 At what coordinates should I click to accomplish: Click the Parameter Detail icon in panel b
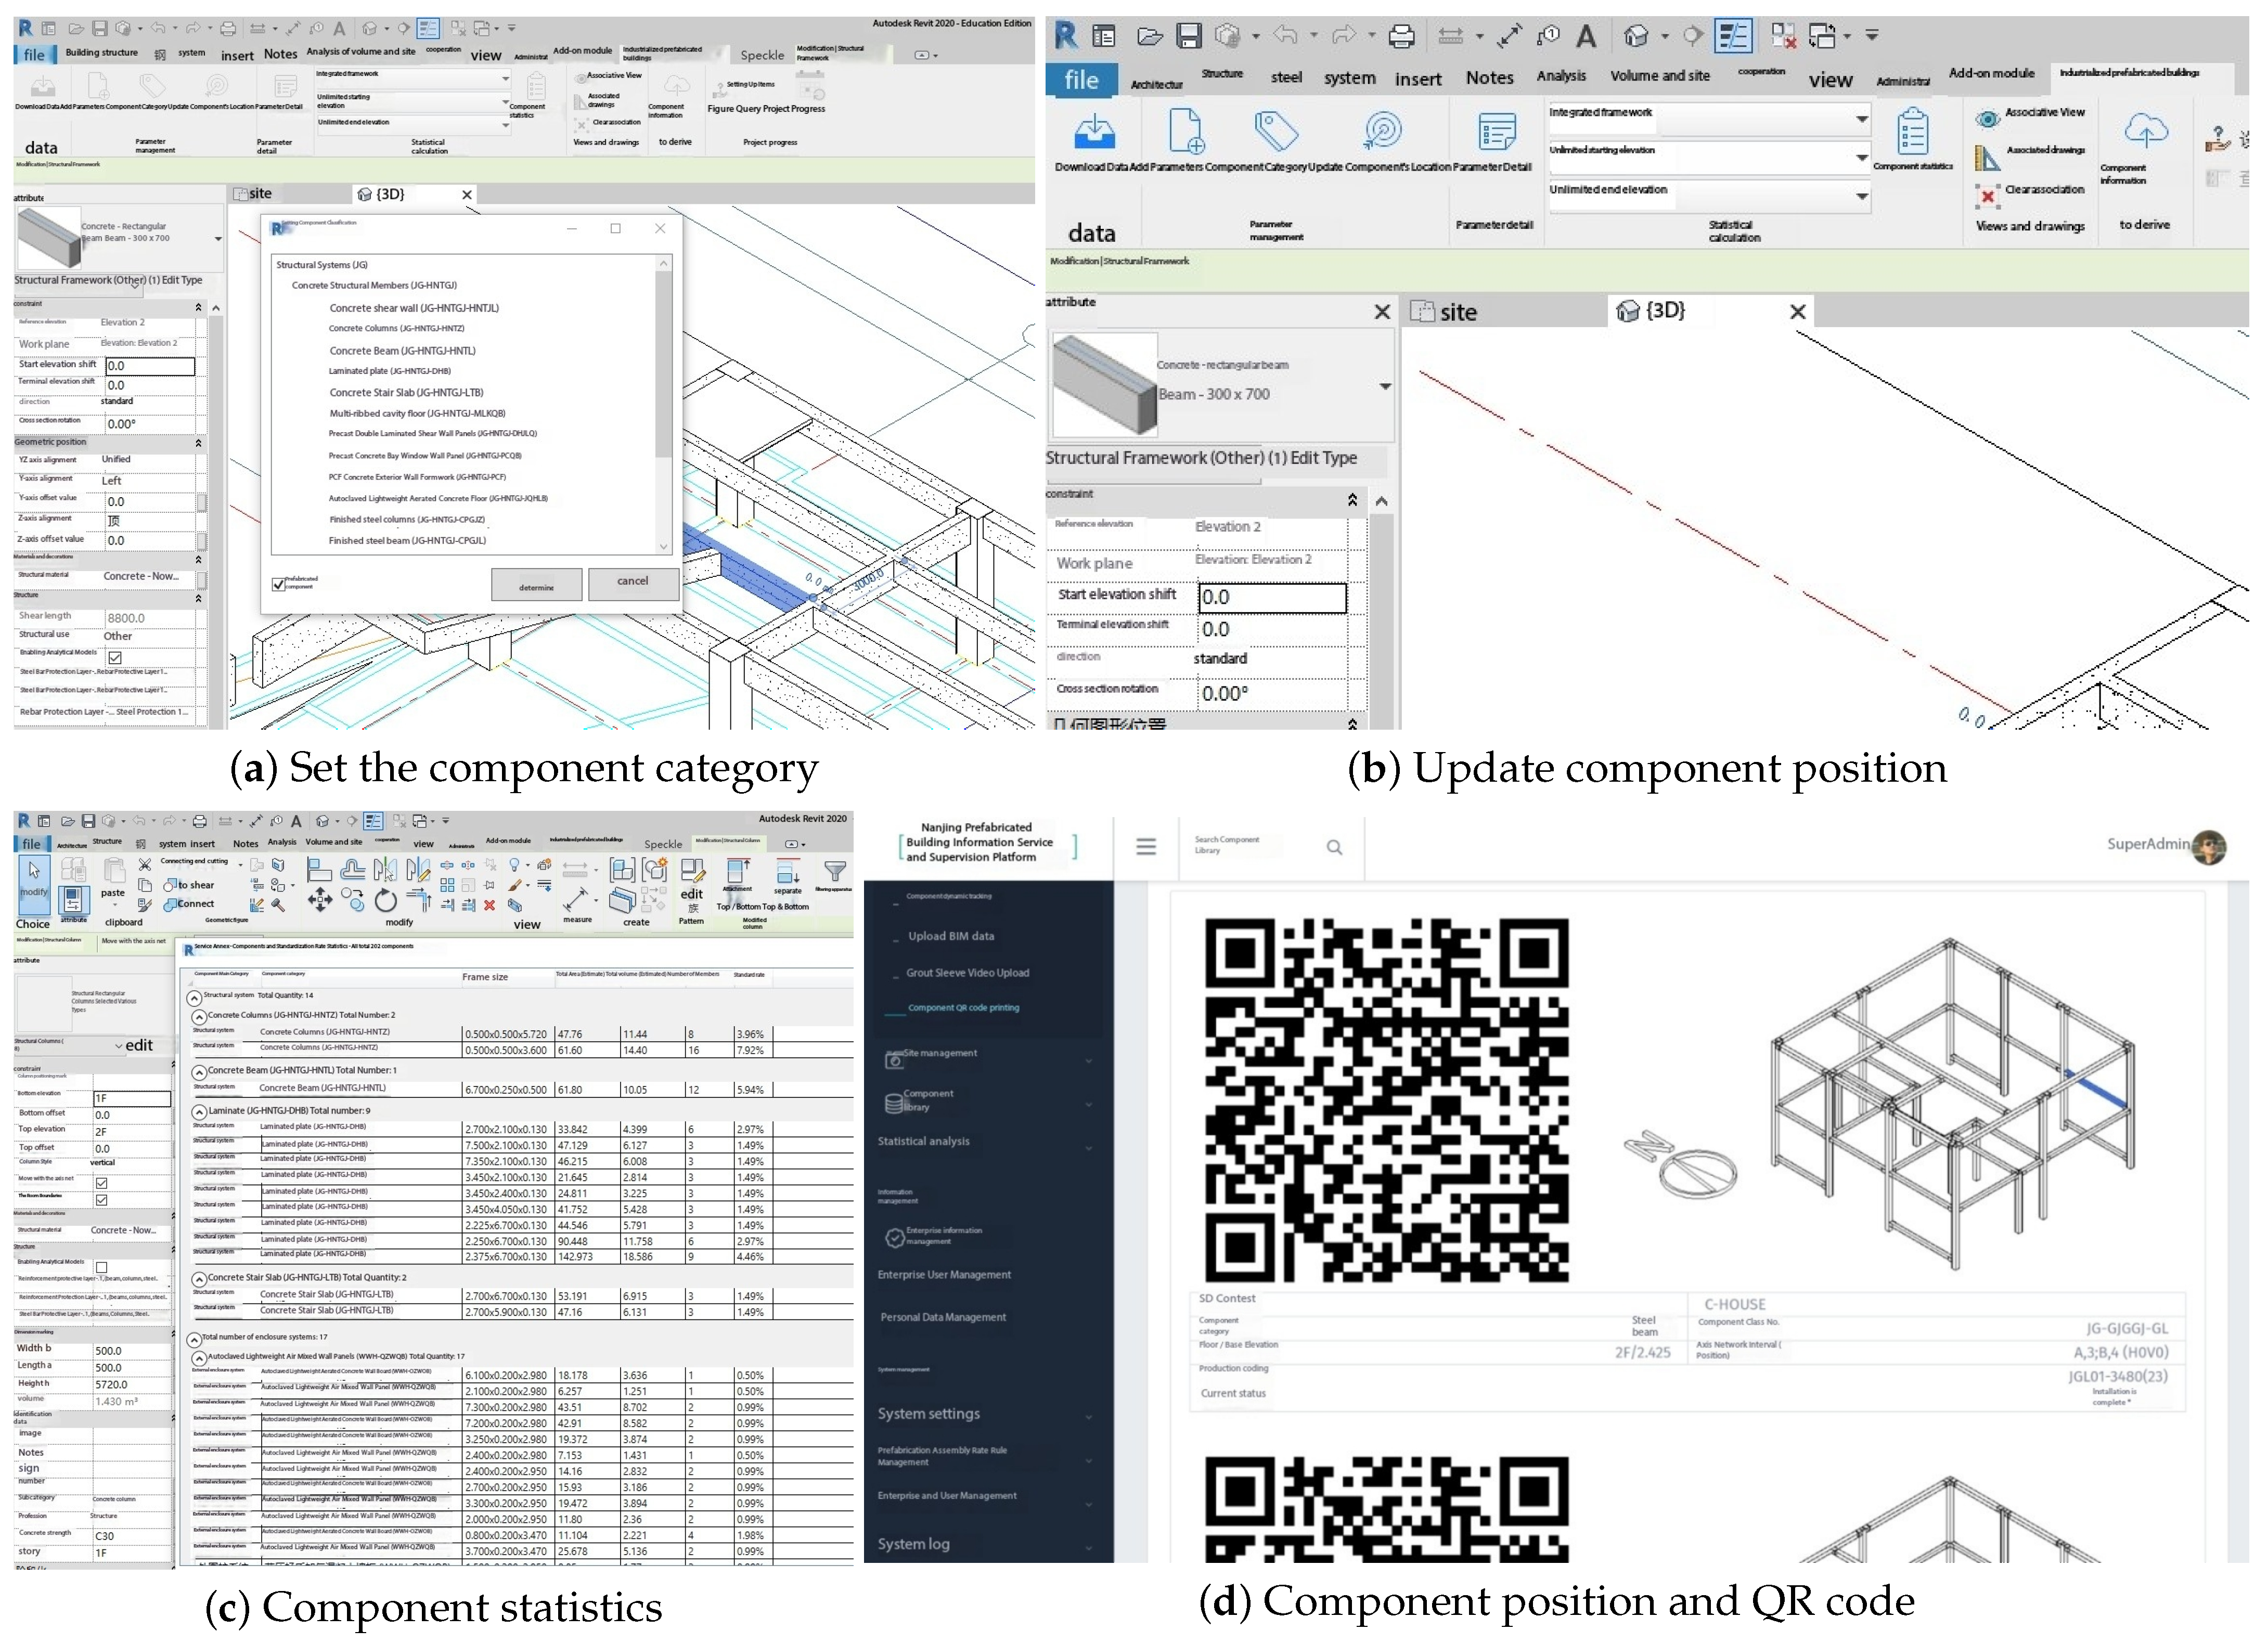[x=1496, y=131]
